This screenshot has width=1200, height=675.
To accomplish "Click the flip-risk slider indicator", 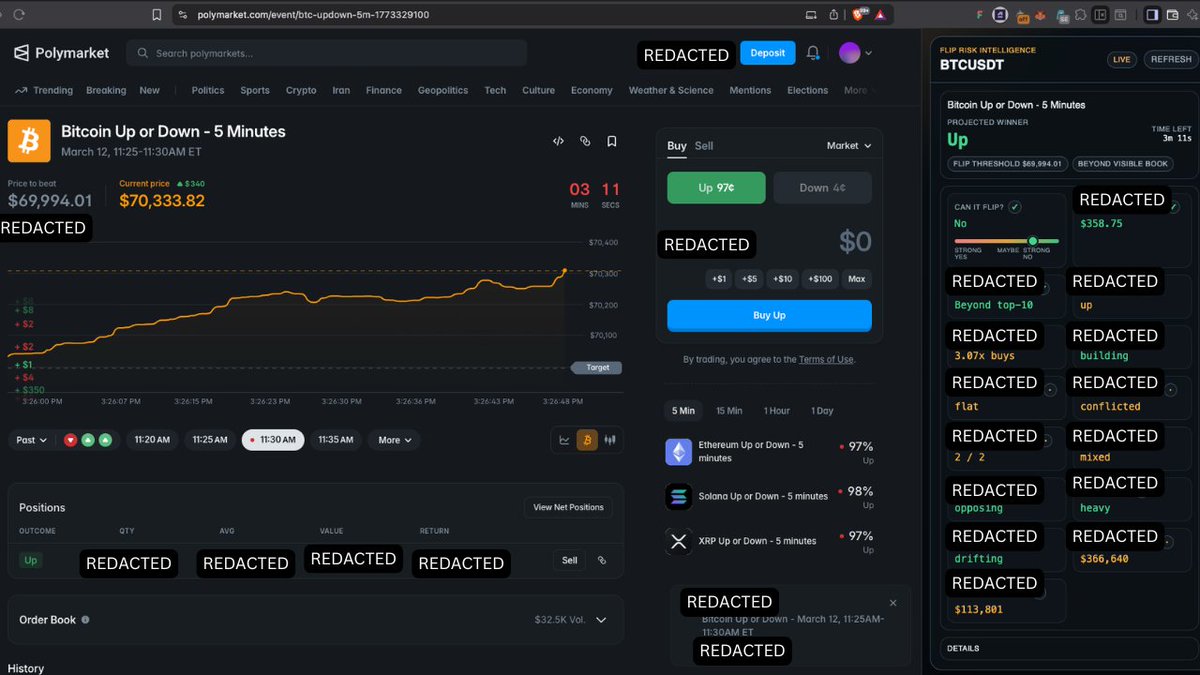I will pyautogui.click(x=1032, y=241).
